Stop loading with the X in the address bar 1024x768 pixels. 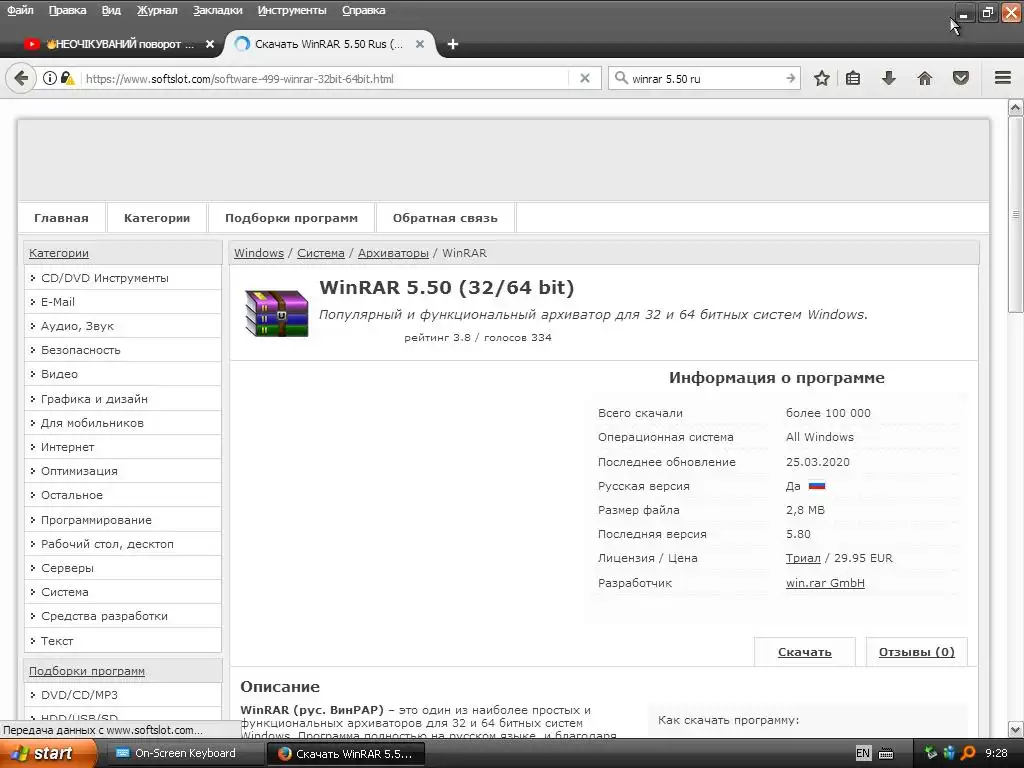(x=584, y=78)
